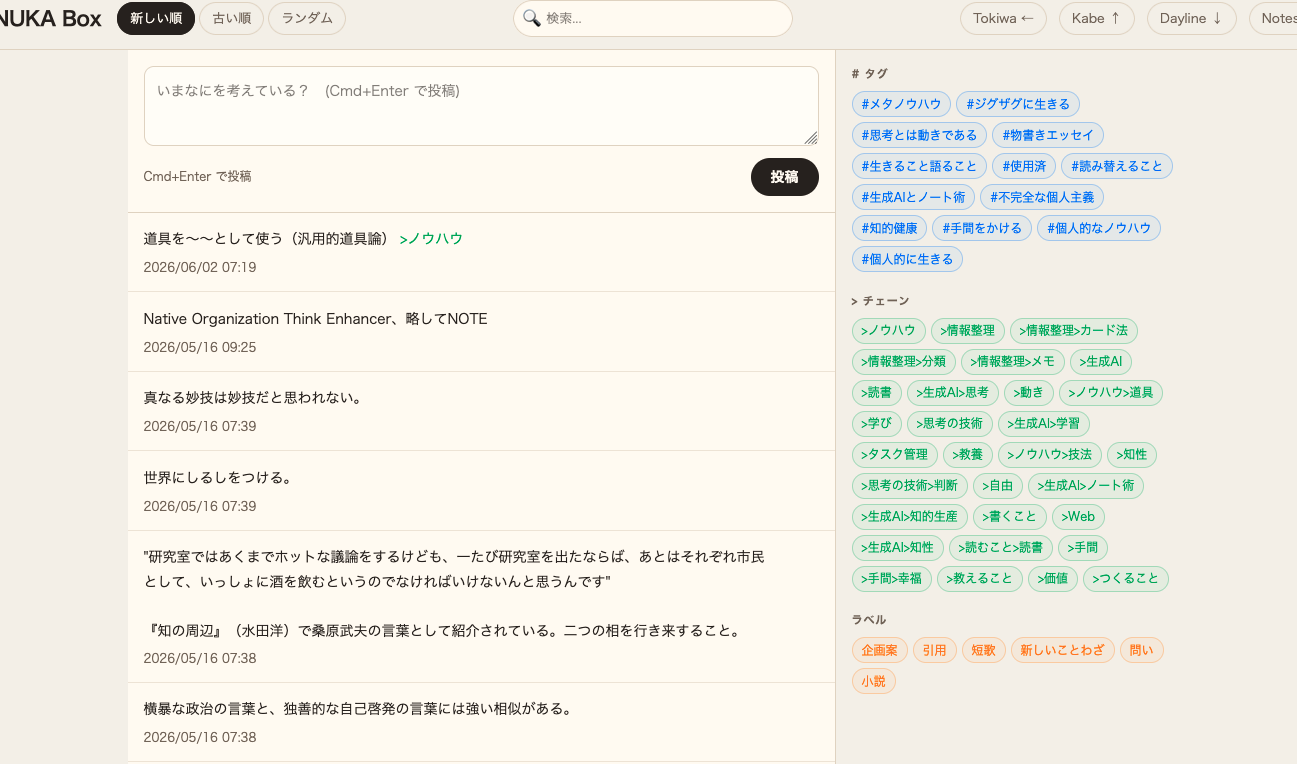This screenshot has height=764, width=1297.
Task: Filter by tag #生きること語ること
Action: 919,166
